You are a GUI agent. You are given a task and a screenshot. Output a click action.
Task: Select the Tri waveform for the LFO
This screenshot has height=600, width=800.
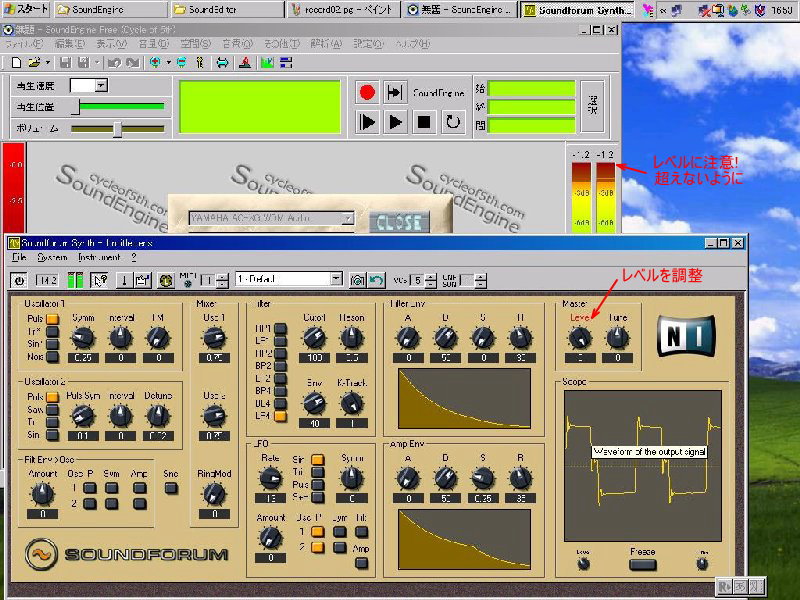tap(317, 472)
